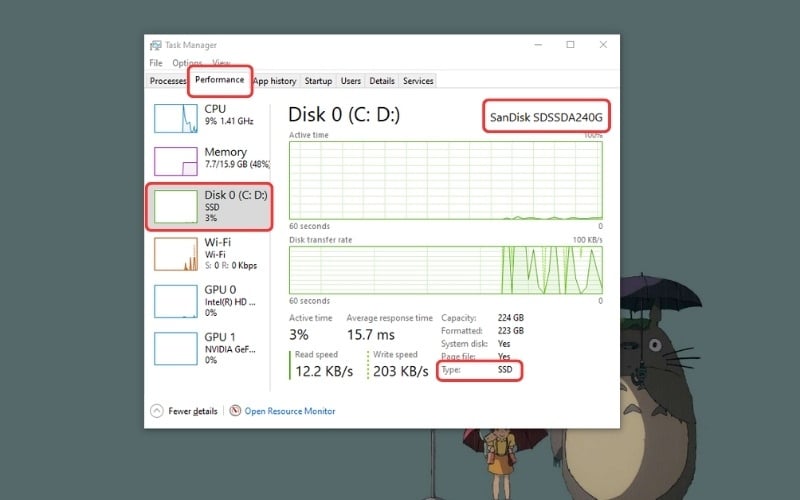This screenshot has width=800, height=500.
Task: Select GPU 0 Intel HD entry
Action: point(209,301)
